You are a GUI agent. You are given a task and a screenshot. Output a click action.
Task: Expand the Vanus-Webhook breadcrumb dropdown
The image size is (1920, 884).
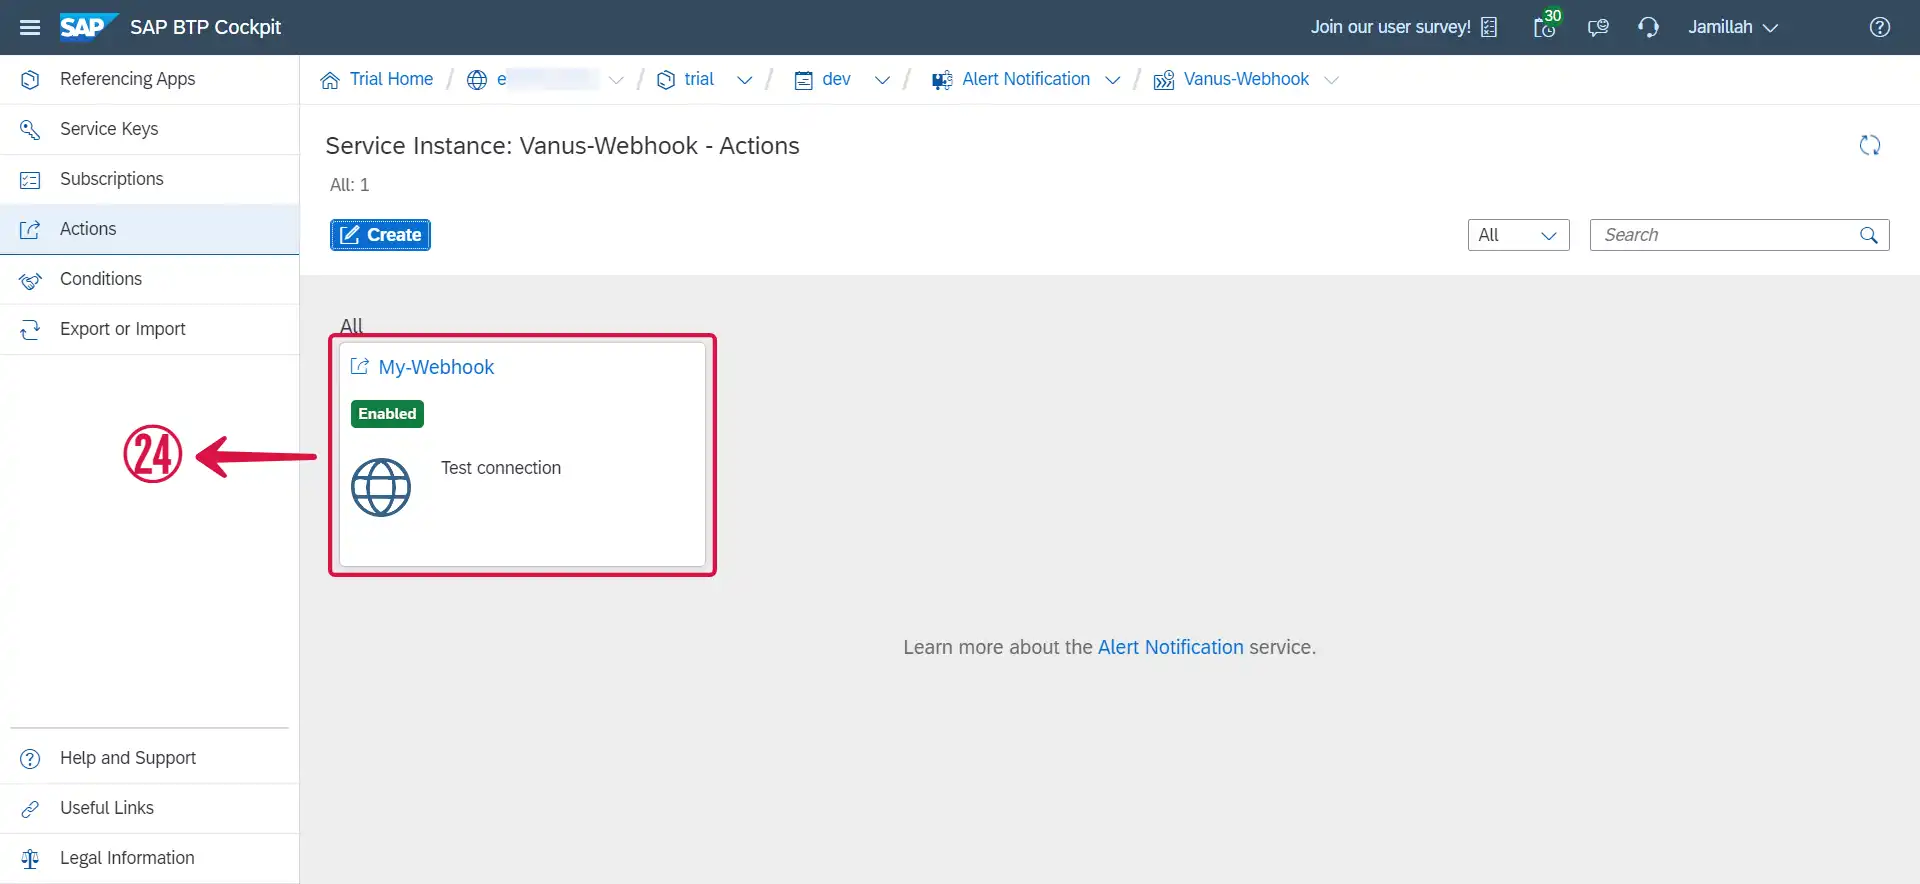[x=1331, y=80]
